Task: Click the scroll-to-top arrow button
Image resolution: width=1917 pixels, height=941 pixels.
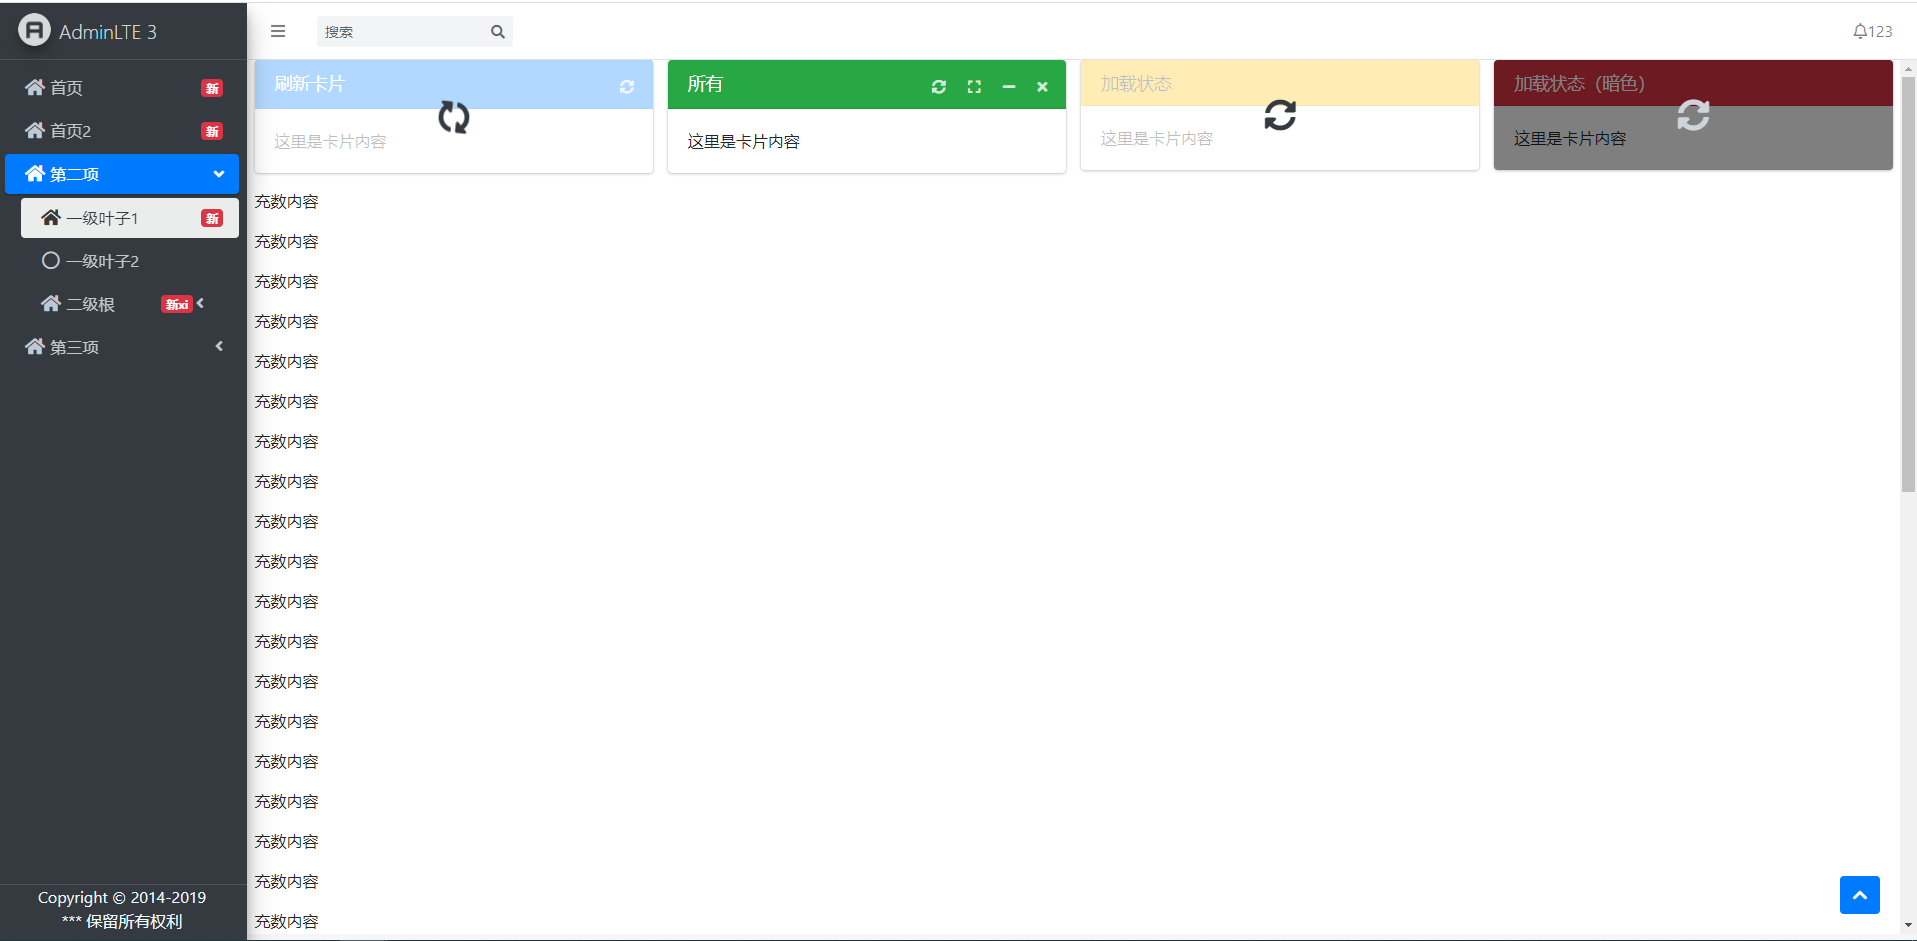Action: click(x=1860, y=895)
